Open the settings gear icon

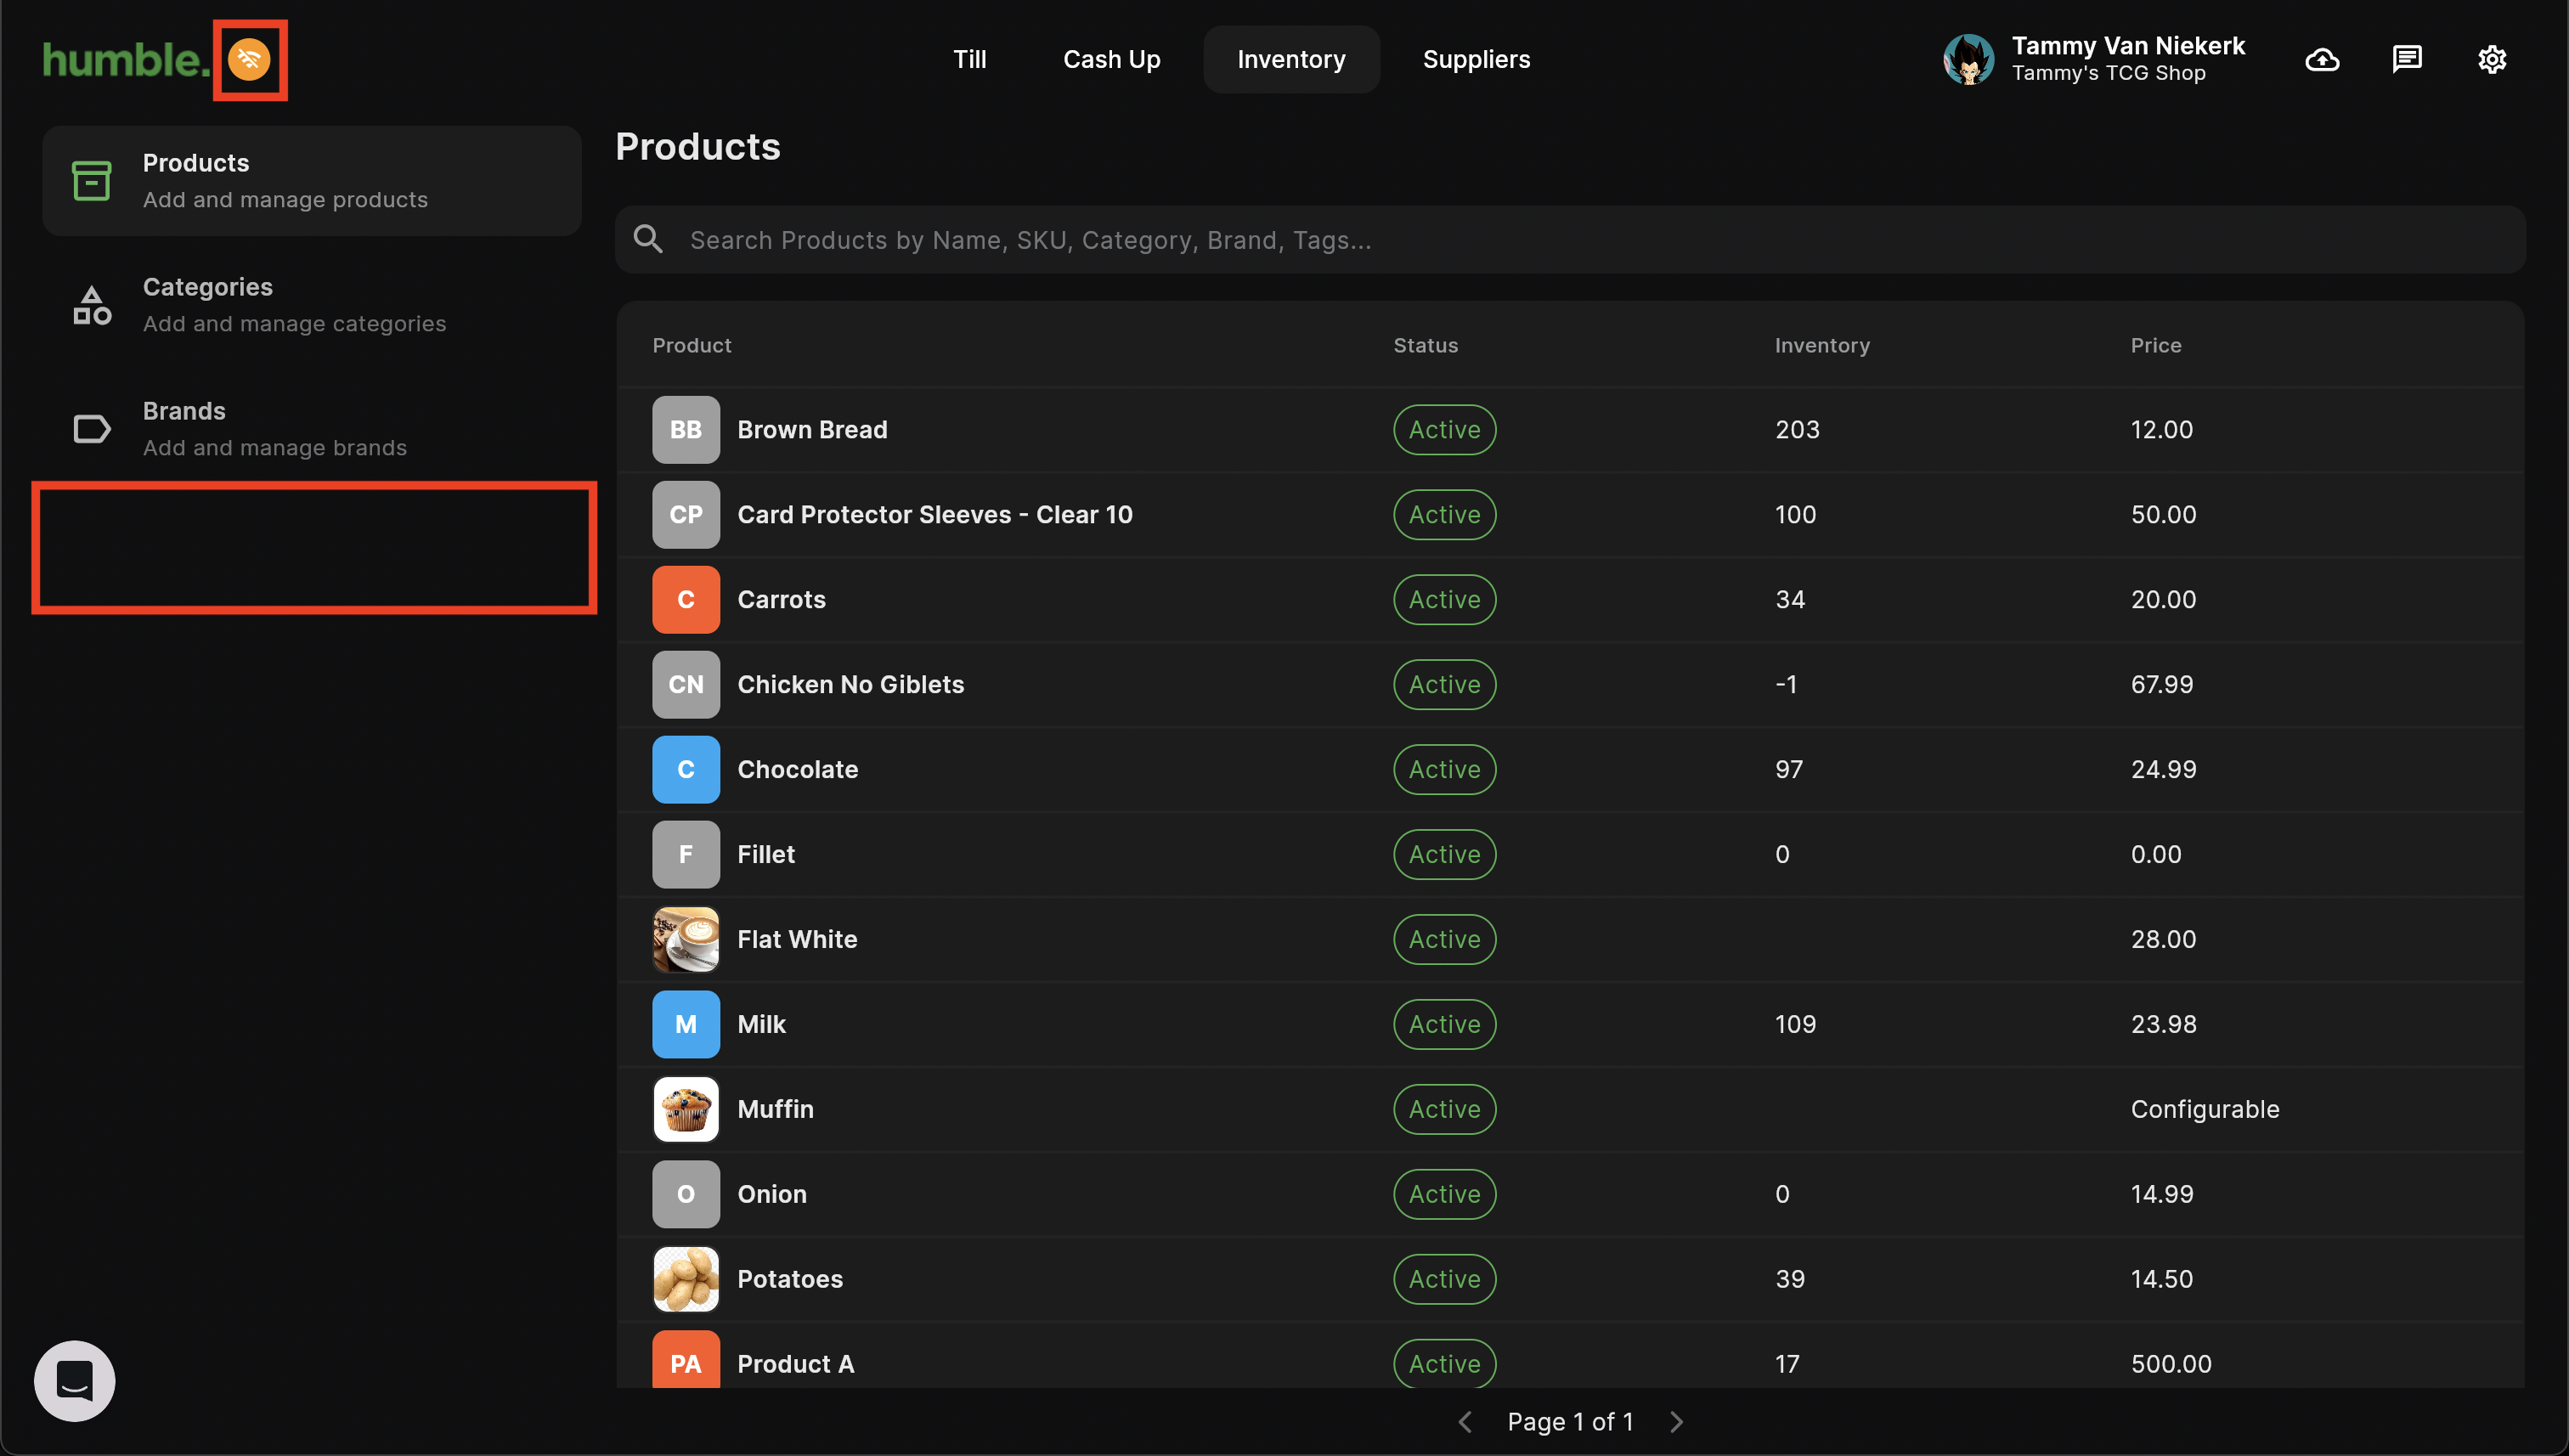(2492, 59)
